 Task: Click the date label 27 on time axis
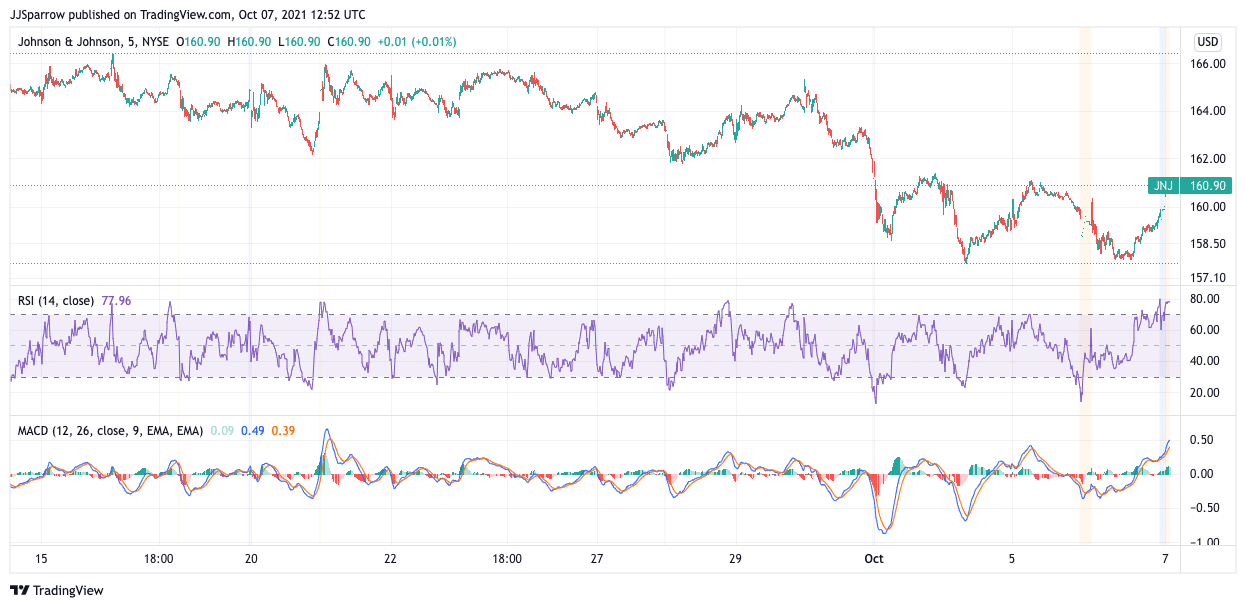click(x=597, y=559)
